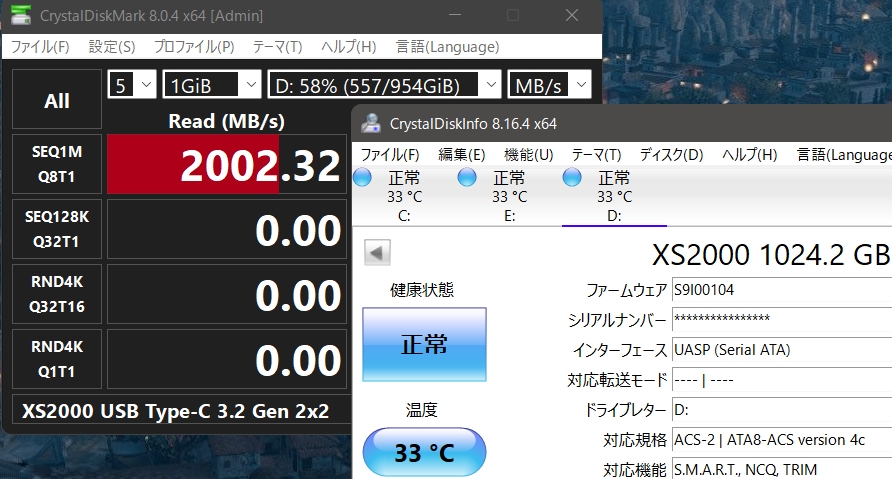This screenshot has height=479, width=892.
Task: Click the blue status orb for drive C:
Action: point(362,177)
